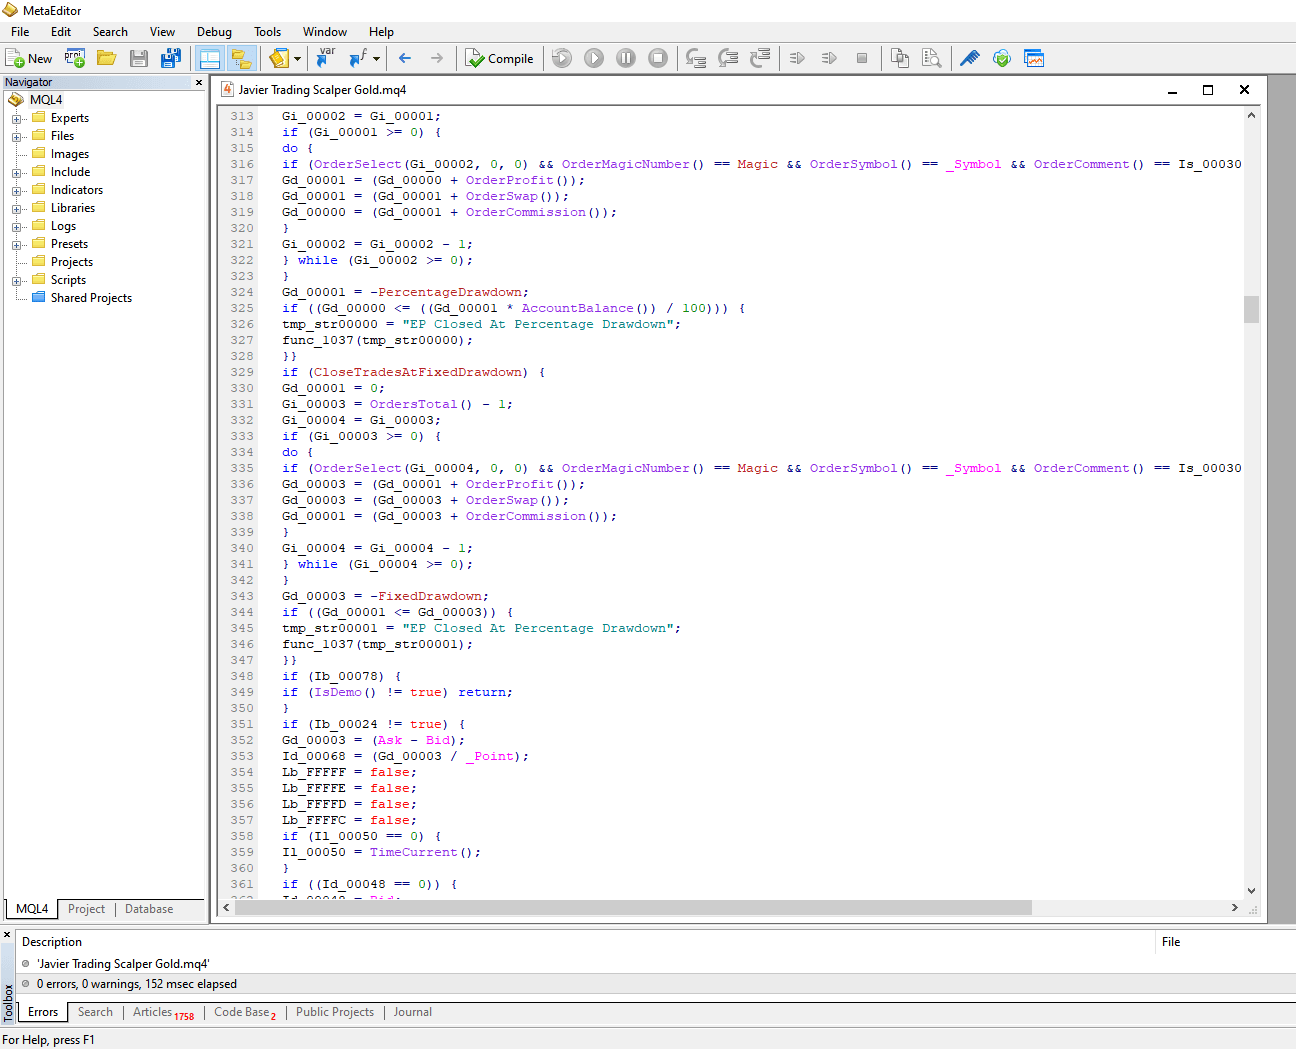
Task: Open the Public Projects tab
Action: (335, 1012)
